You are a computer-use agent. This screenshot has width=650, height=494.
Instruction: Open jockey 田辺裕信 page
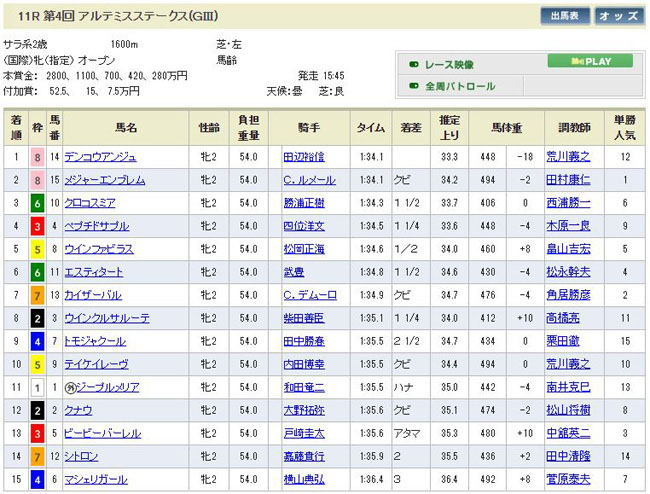pyautogui.click(x=304, y=157)
